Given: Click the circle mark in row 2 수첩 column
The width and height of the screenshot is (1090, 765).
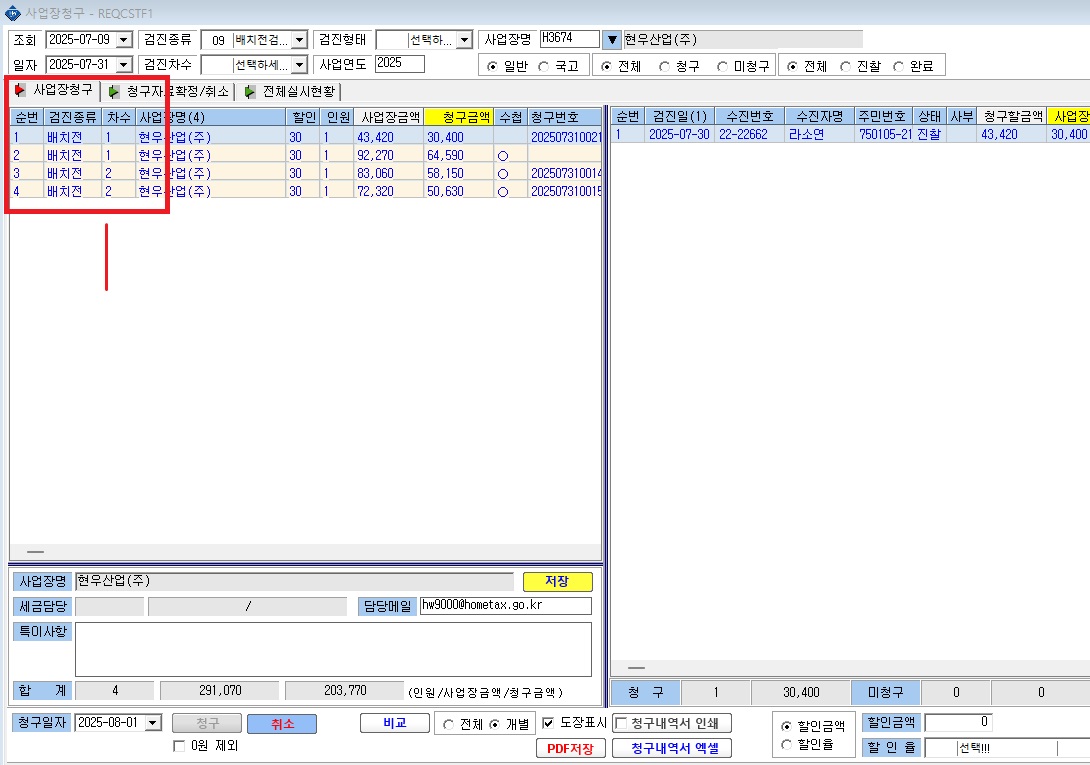Looking at the screenshot, I should coord(503,156).
